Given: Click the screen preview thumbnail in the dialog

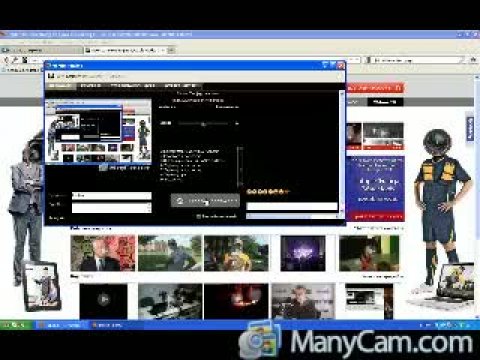Looking at the screenshot, I should 98,131.
